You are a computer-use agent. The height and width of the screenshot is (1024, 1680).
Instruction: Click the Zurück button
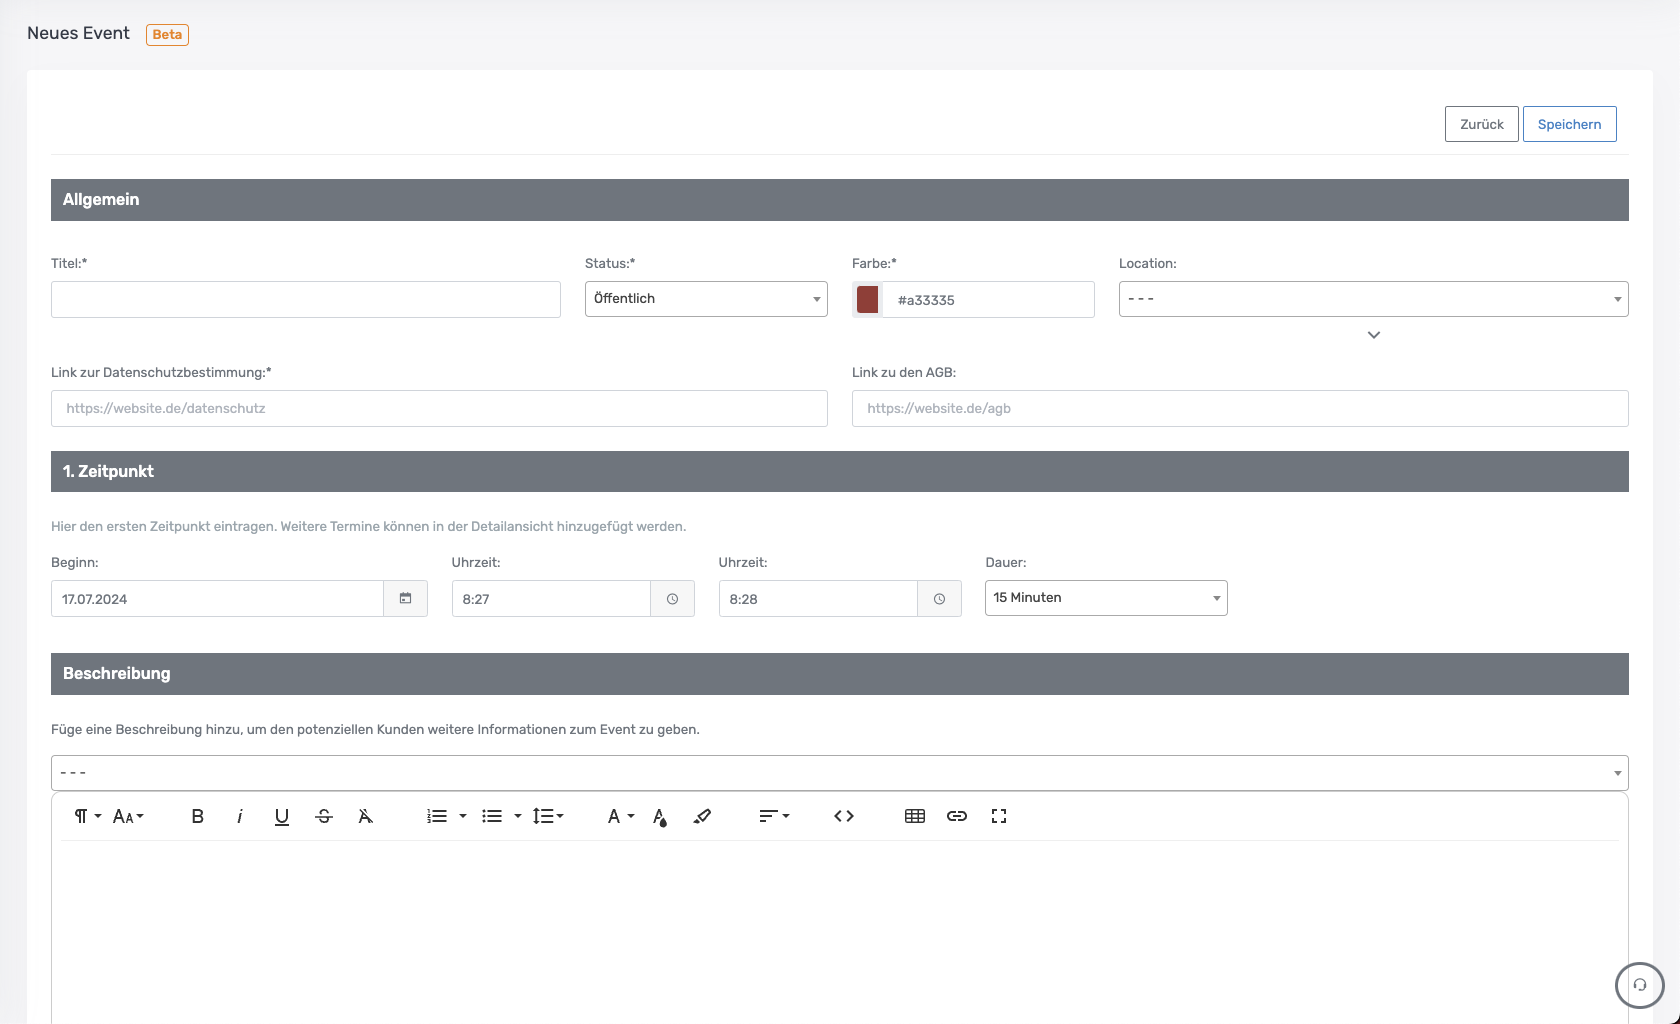1481,124
